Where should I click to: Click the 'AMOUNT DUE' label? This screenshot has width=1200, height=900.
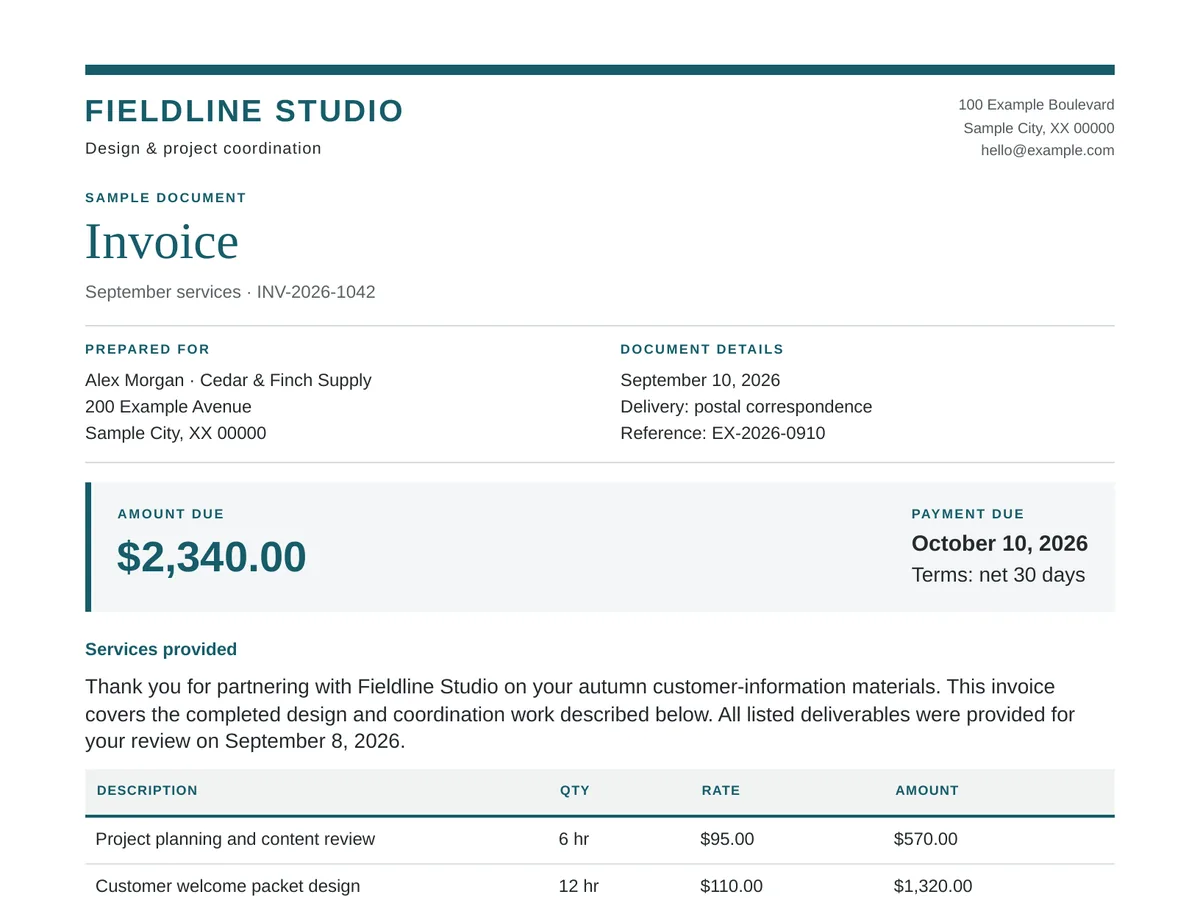click(x=171, y=514)
